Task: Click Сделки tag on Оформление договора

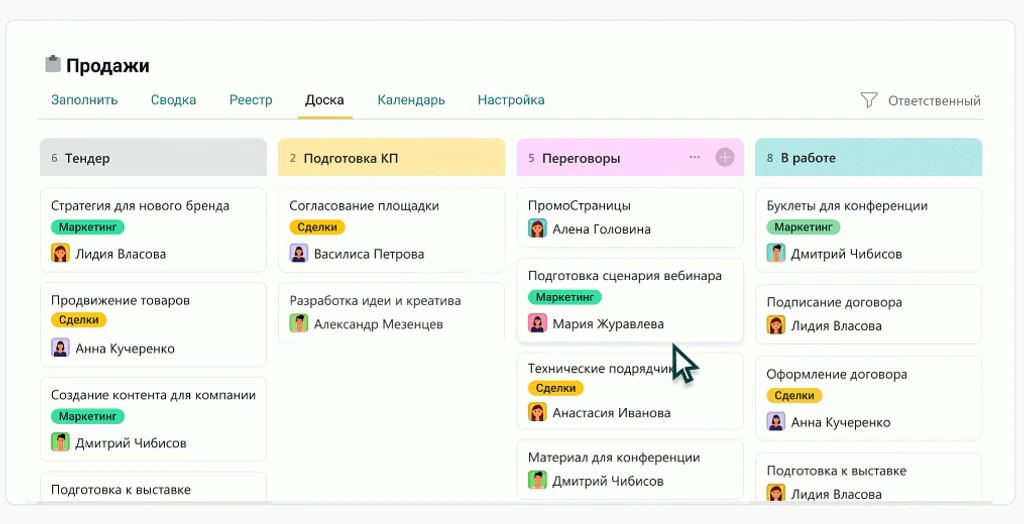Action: tap(794, 396)
